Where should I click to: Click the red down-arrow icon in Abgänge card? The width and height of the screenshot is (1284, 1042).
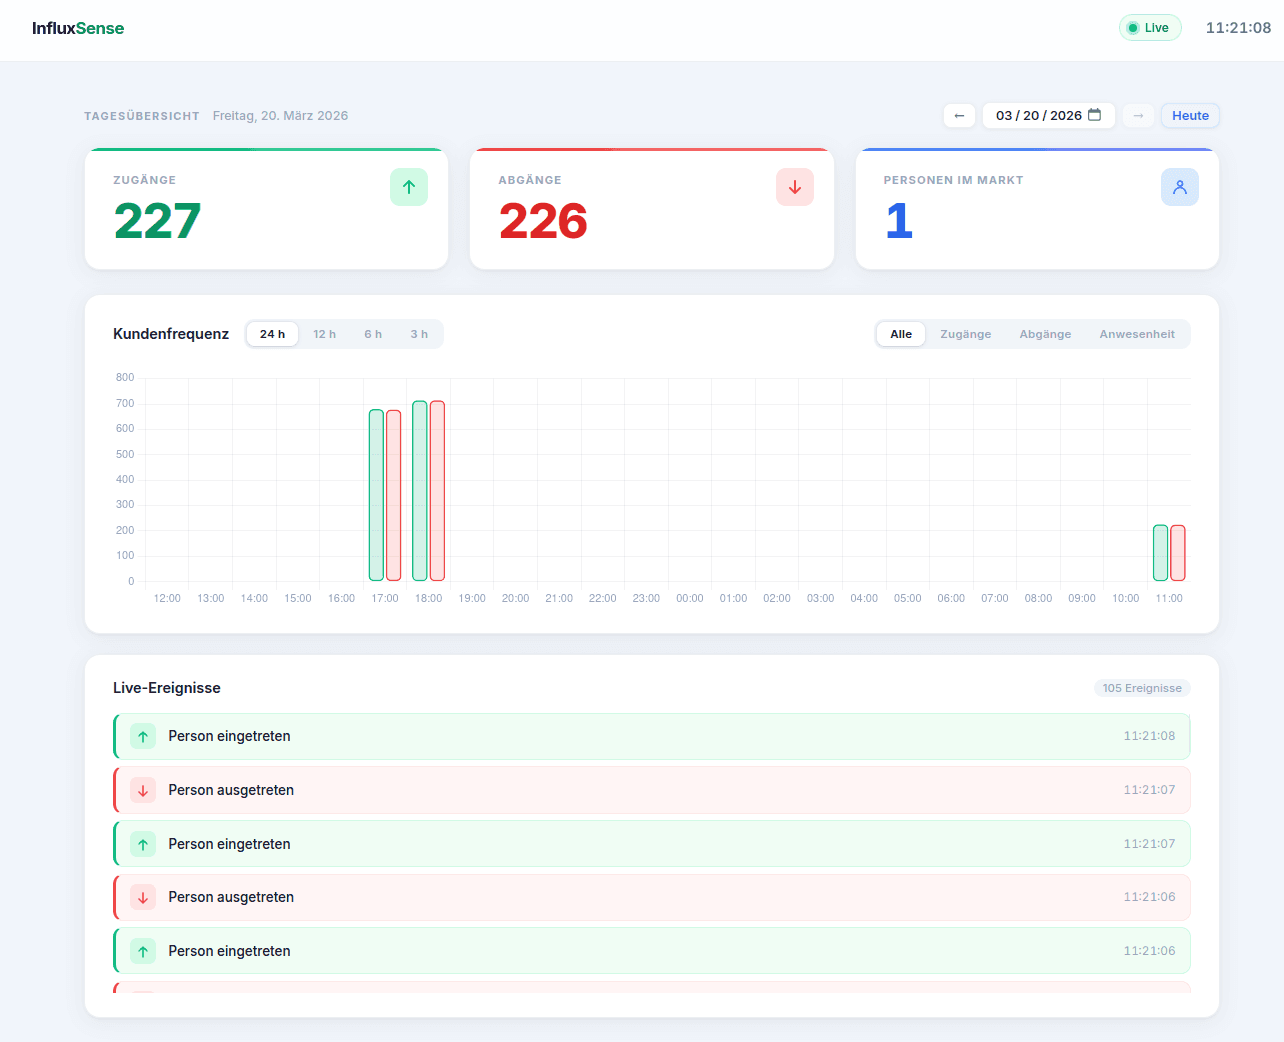794,187
